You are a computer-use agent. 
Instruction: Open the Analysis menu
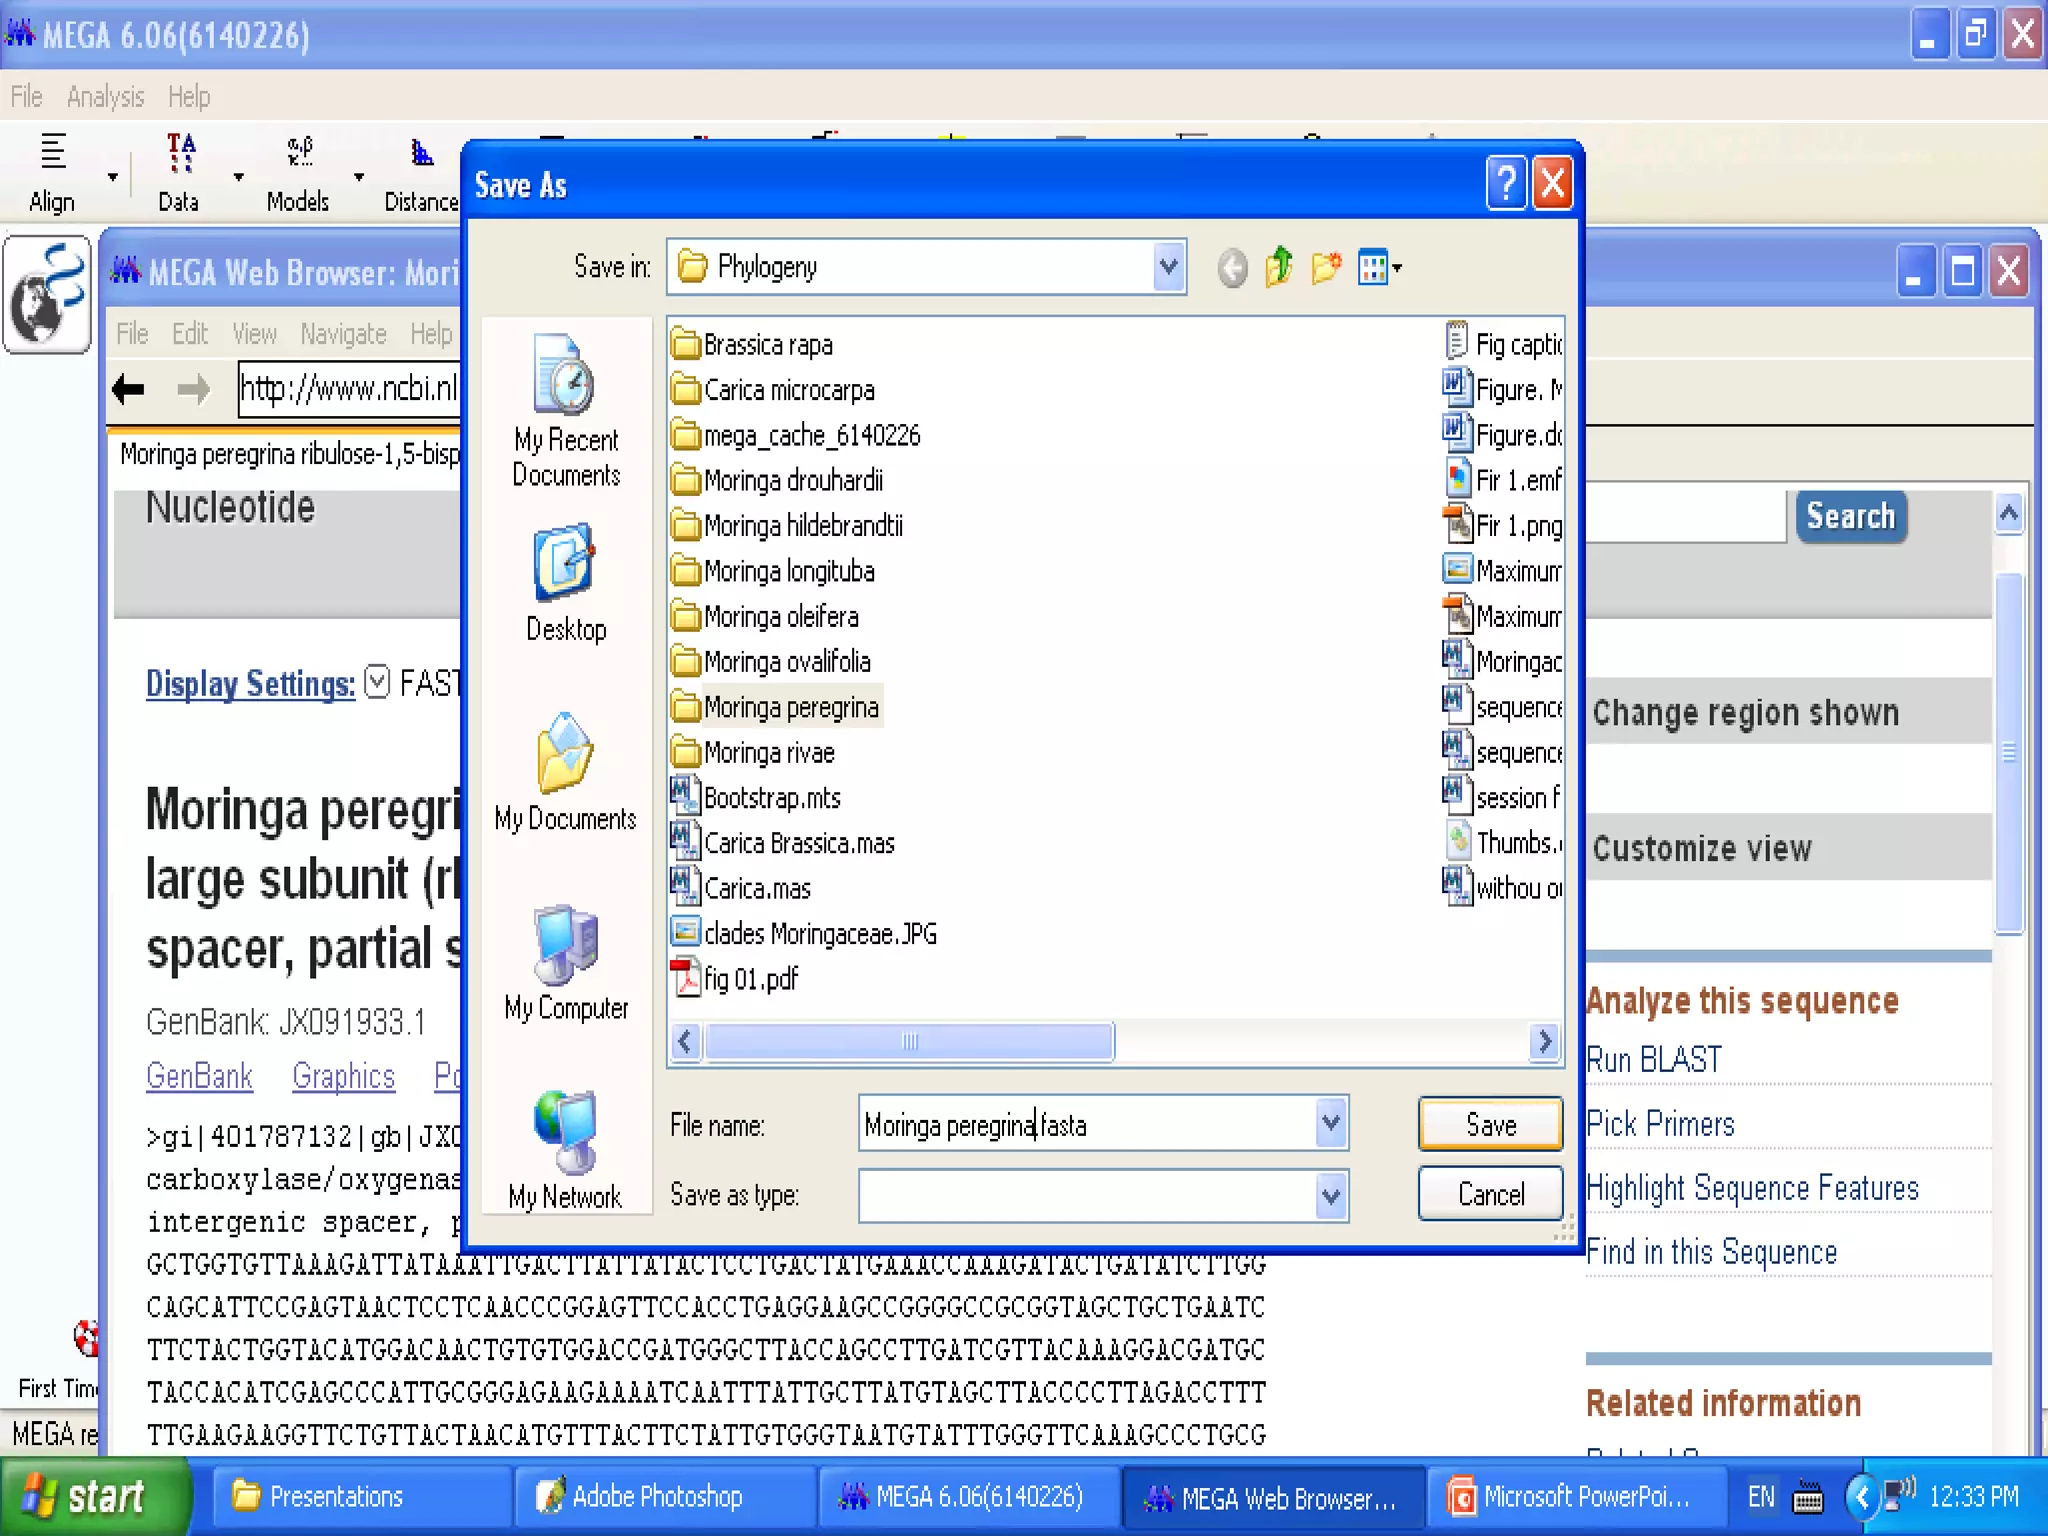coord(106,97)
